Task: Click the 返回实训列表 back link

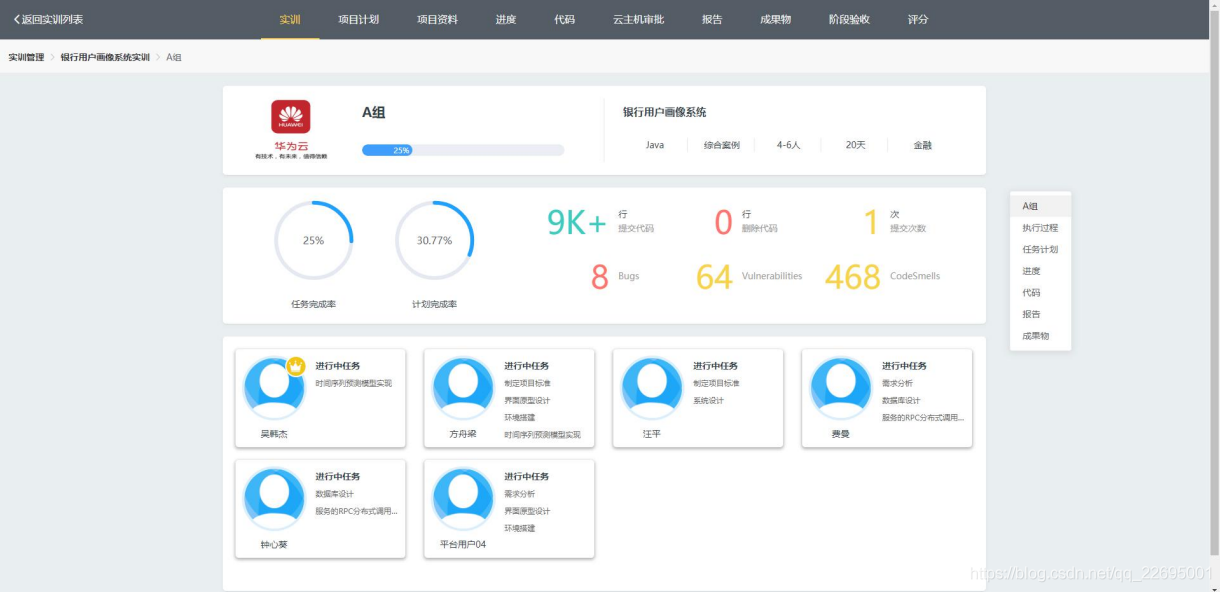Action: pos(49,18)
